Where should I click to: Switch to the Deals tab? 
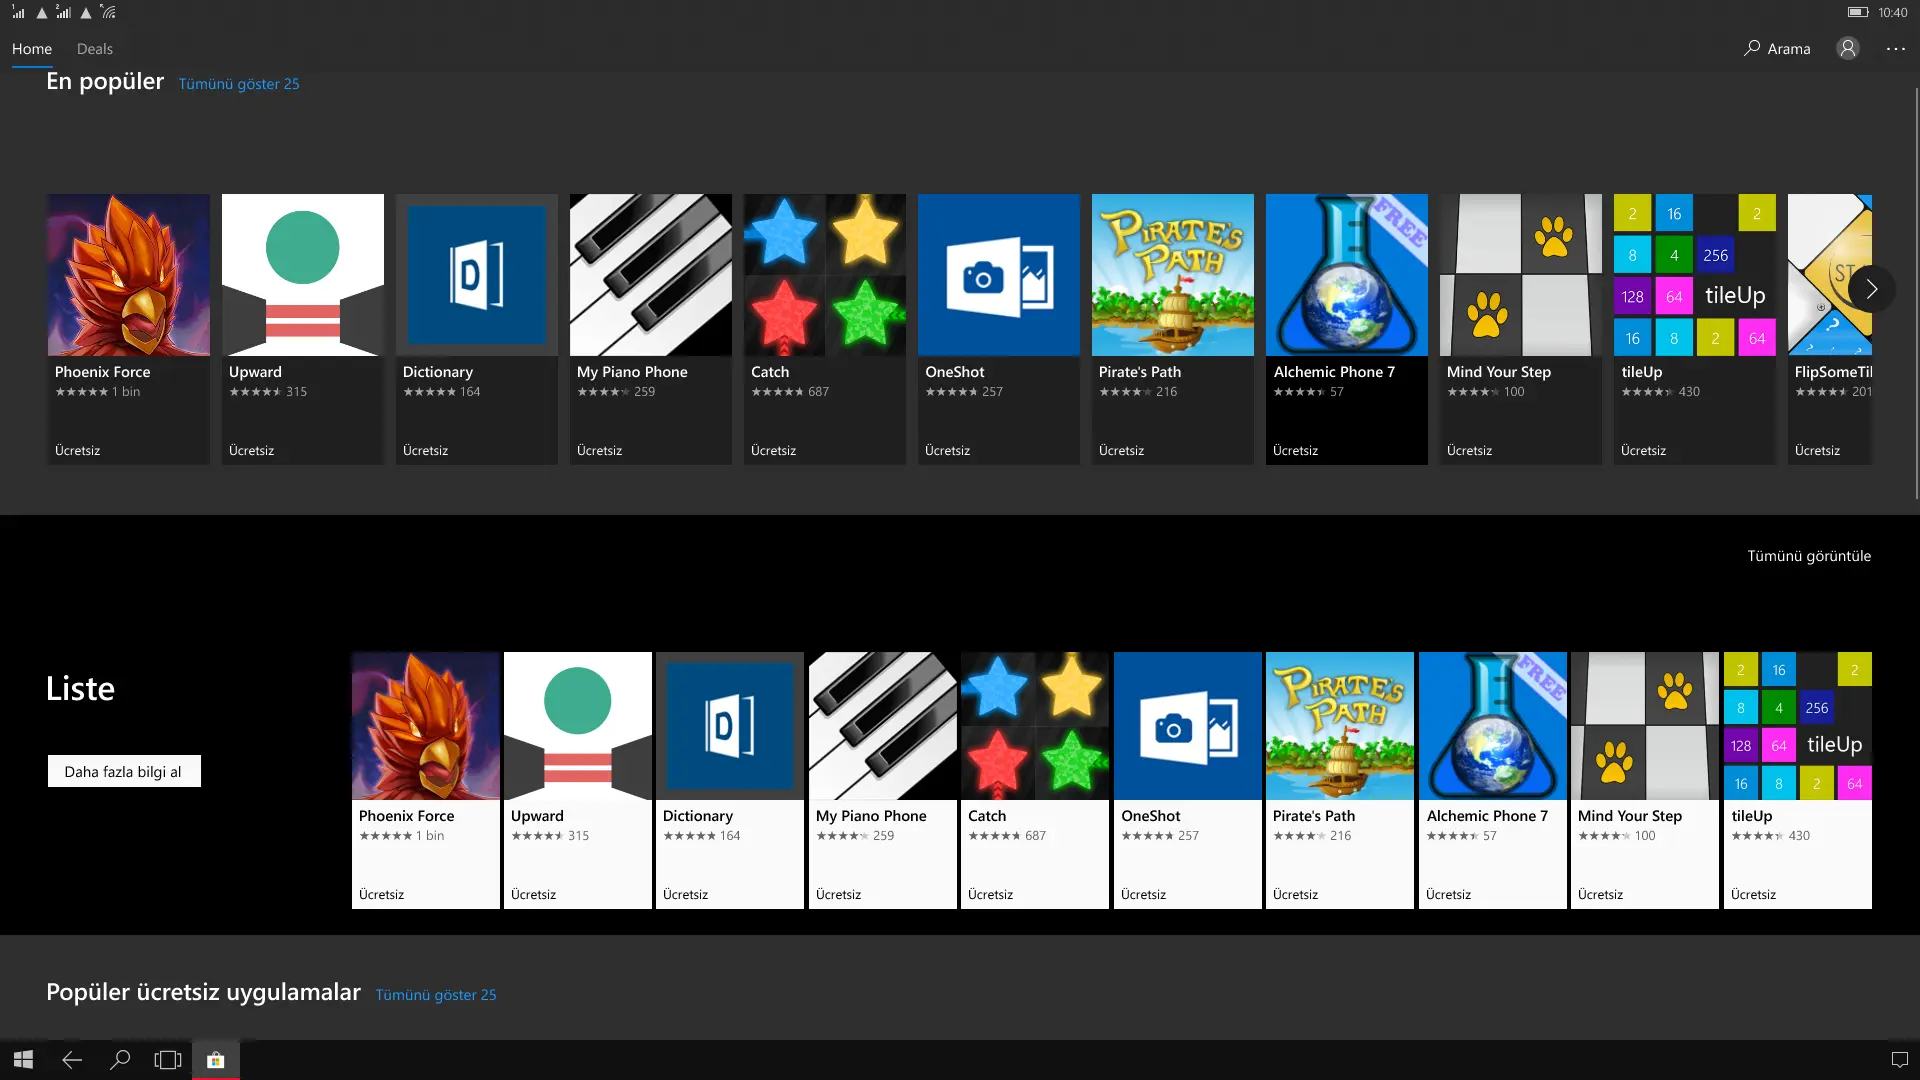(x=95, y=48)
